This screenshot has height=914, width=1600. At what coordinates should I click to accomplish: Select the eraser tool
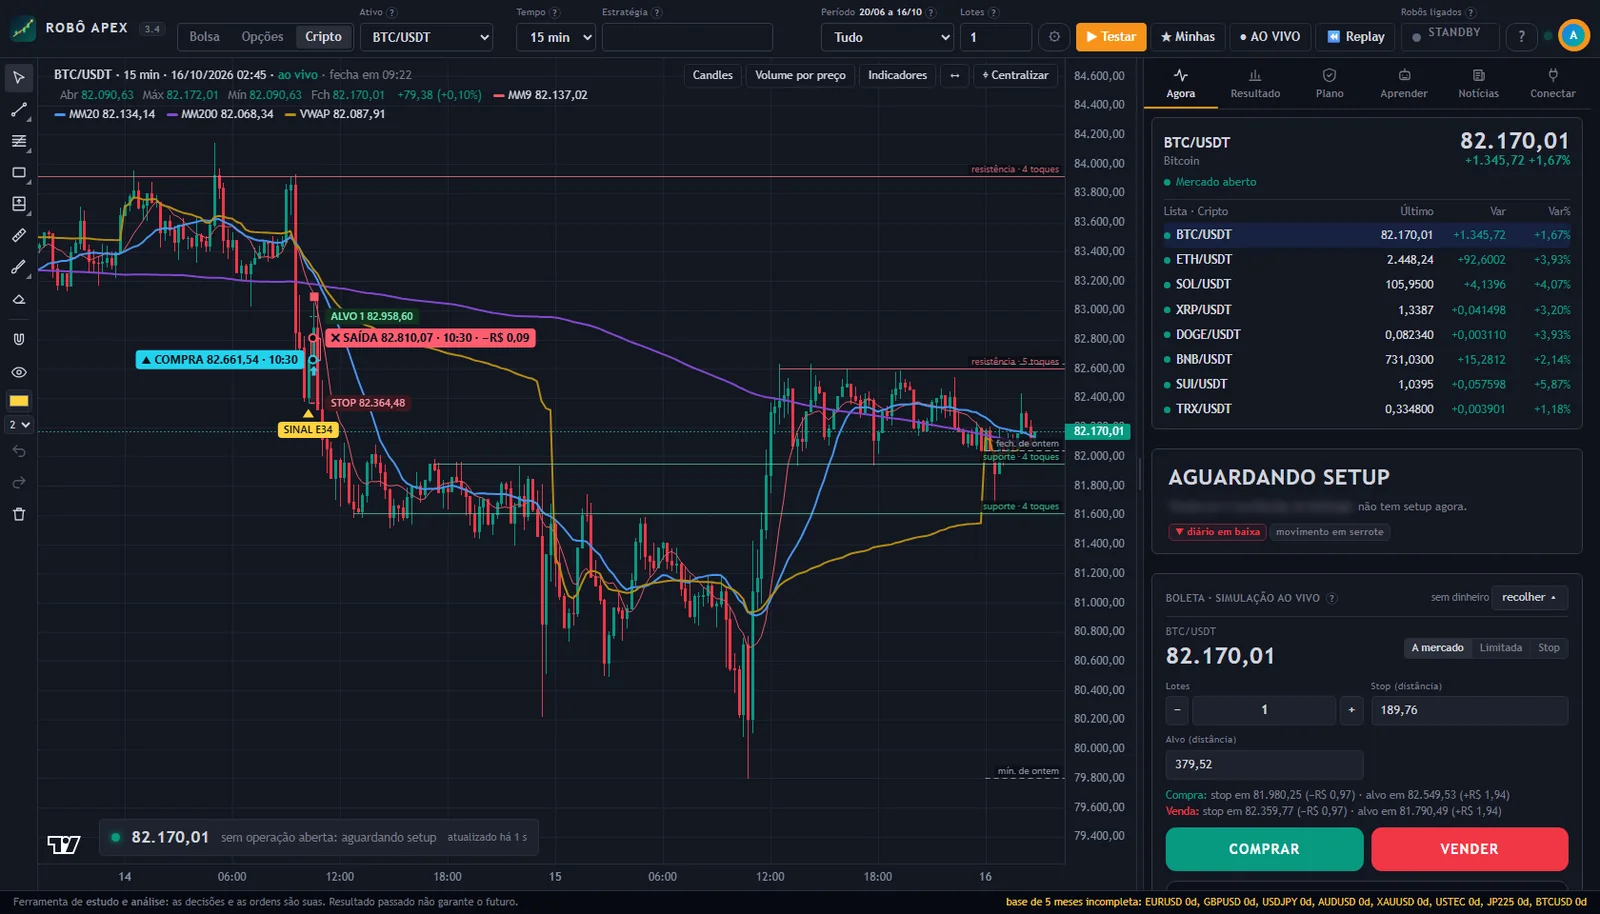pos(18,299)
